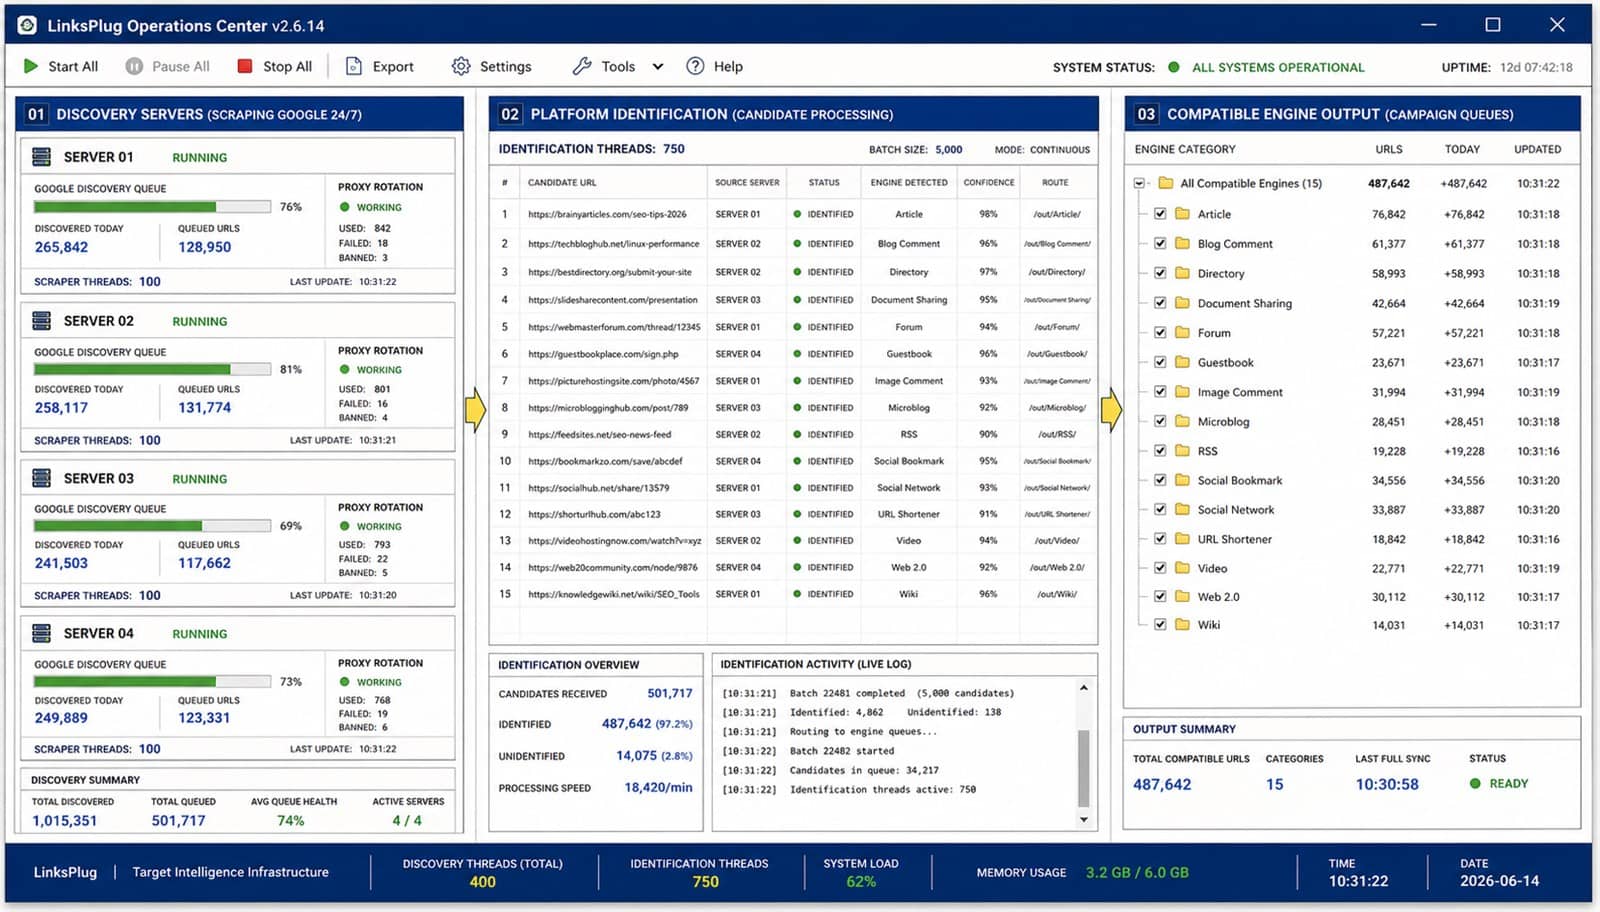
Task: Sort engines by the URLS column header
Action: tap(1389, 149)
